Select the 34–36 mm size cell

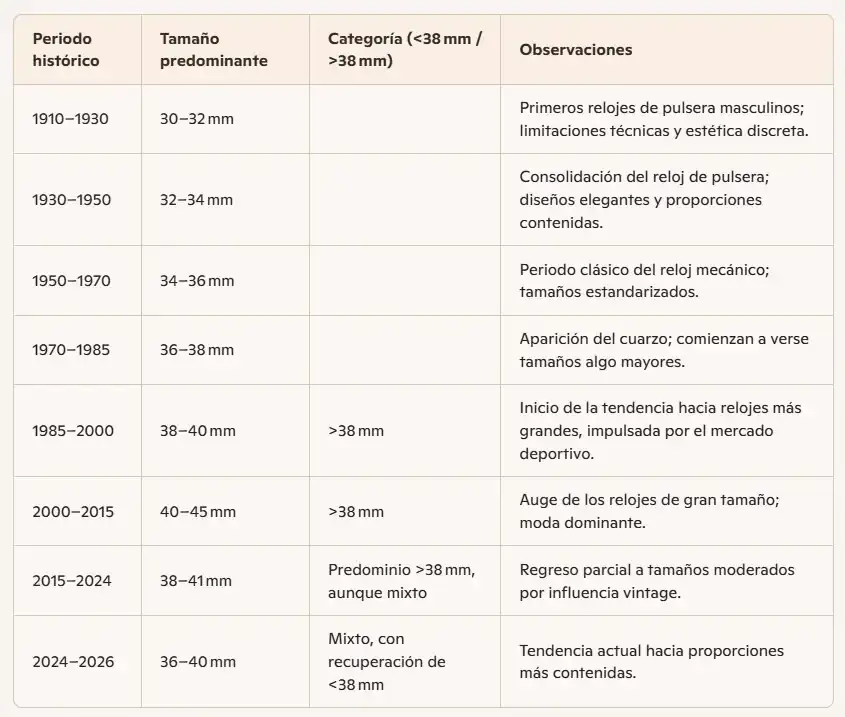pos(197,281)
